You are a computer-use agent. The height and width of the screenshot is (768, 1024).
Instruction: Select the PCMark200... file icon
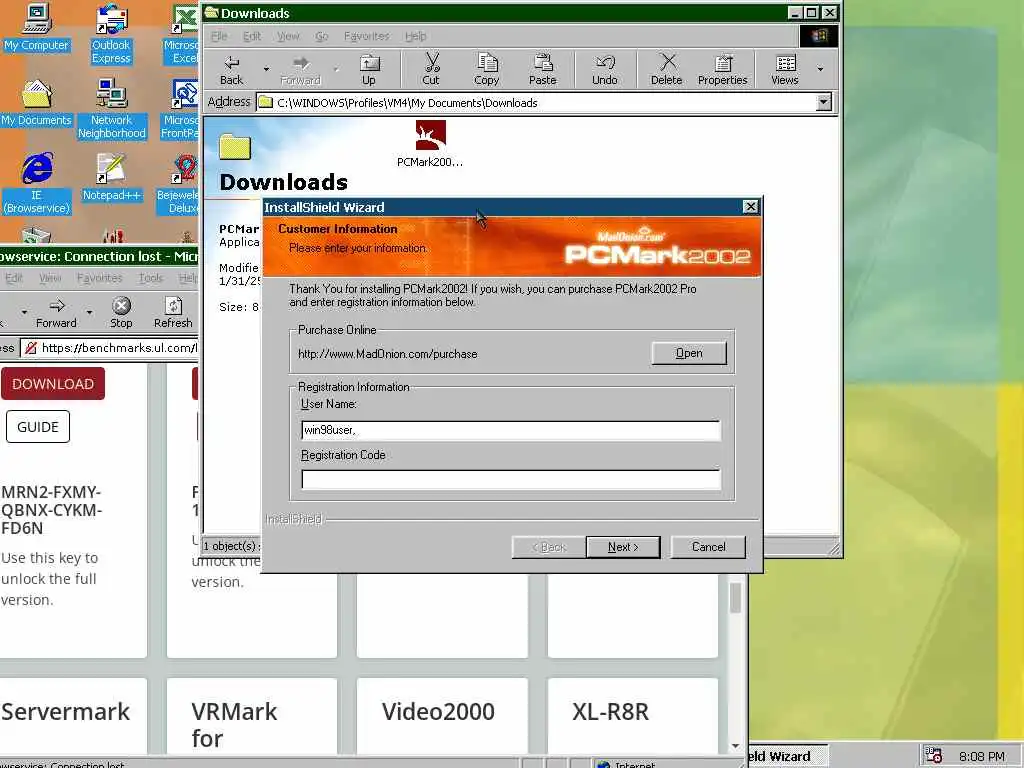coord(430,144)
